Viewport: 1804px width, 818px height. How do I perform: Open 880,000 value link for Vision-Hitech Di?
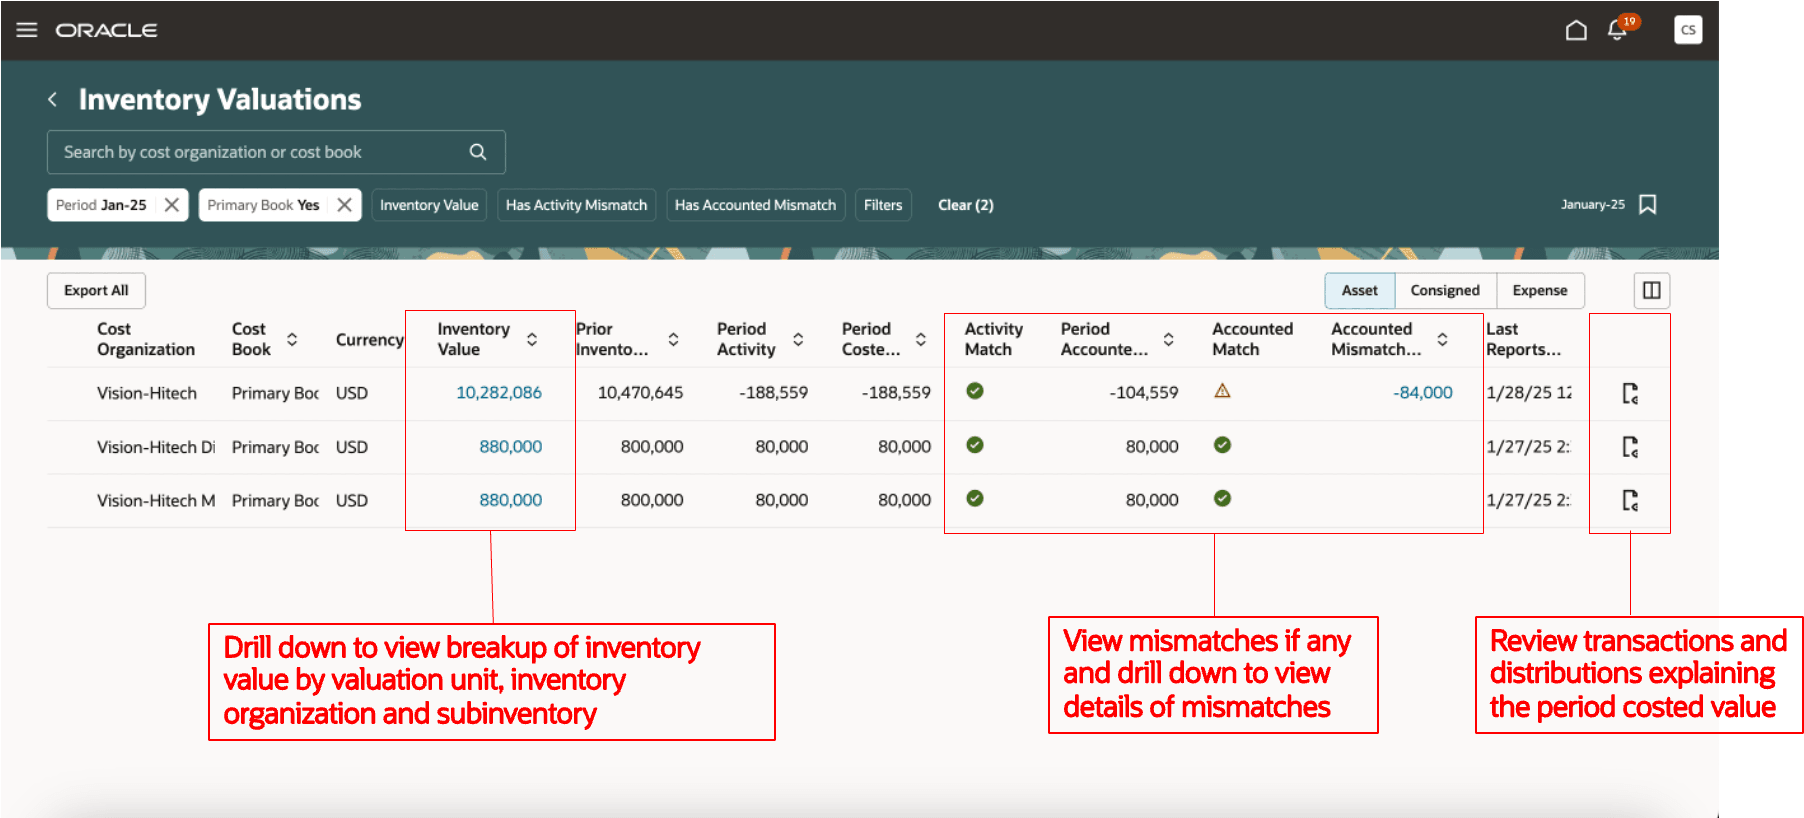(511, 447)
